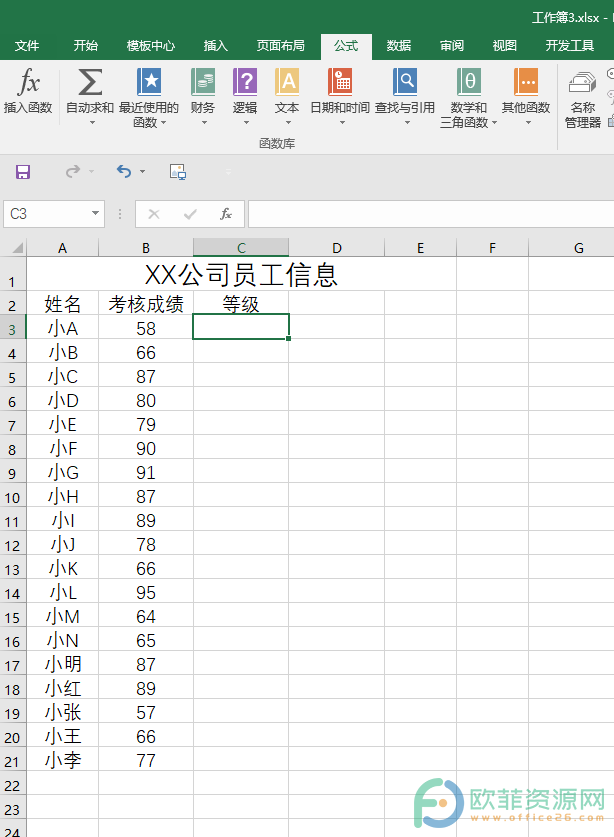Switch to the Page Layout (页面布局) tab
Viewport: 614px width, 837px height.
click(x=280, y=46)
